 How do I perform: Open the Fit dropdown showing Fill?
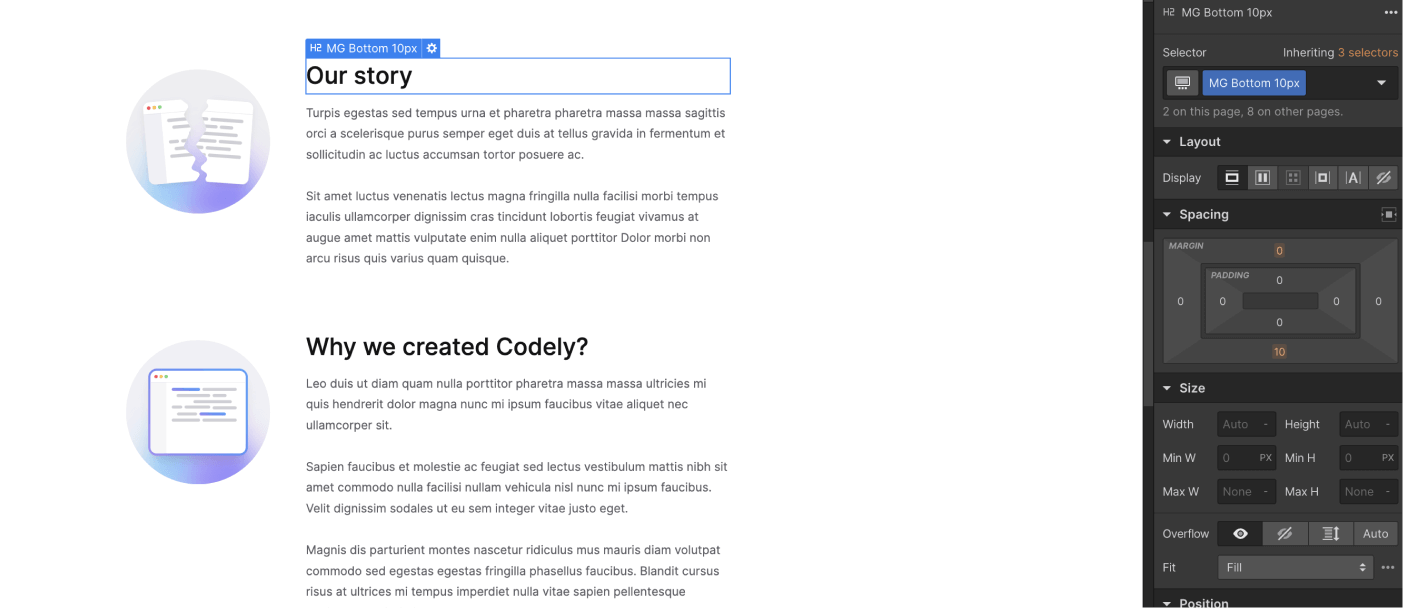click(x=1295, y=567)
